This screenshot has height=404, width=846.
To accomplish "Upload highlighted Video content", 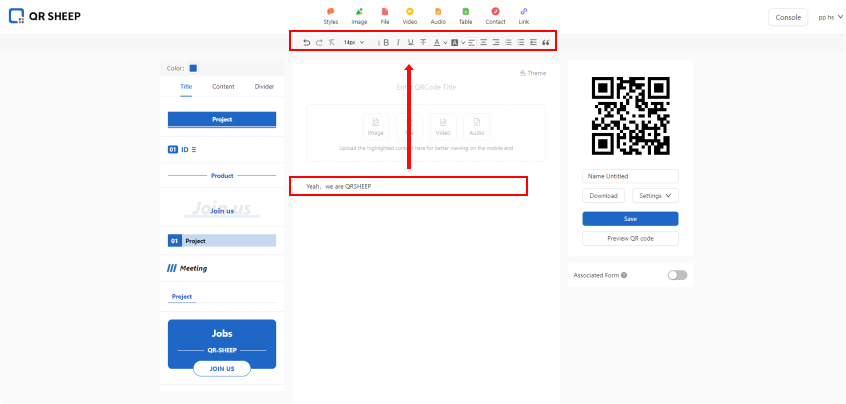I will (443, 126).
